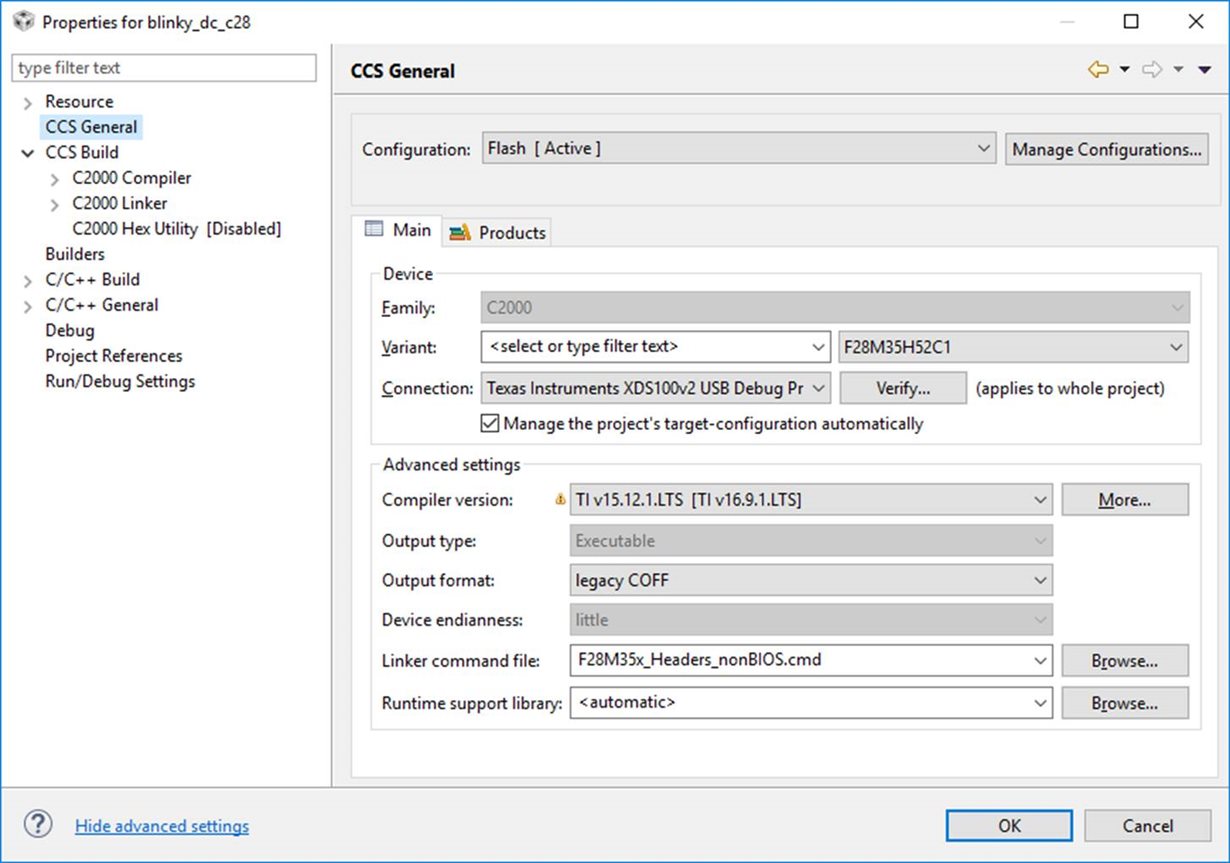Image resolution: width=1230 pixels, height=863 pixels.
Task: Click the Properties dialog title bar icon
Action: [x=23, y=21]
